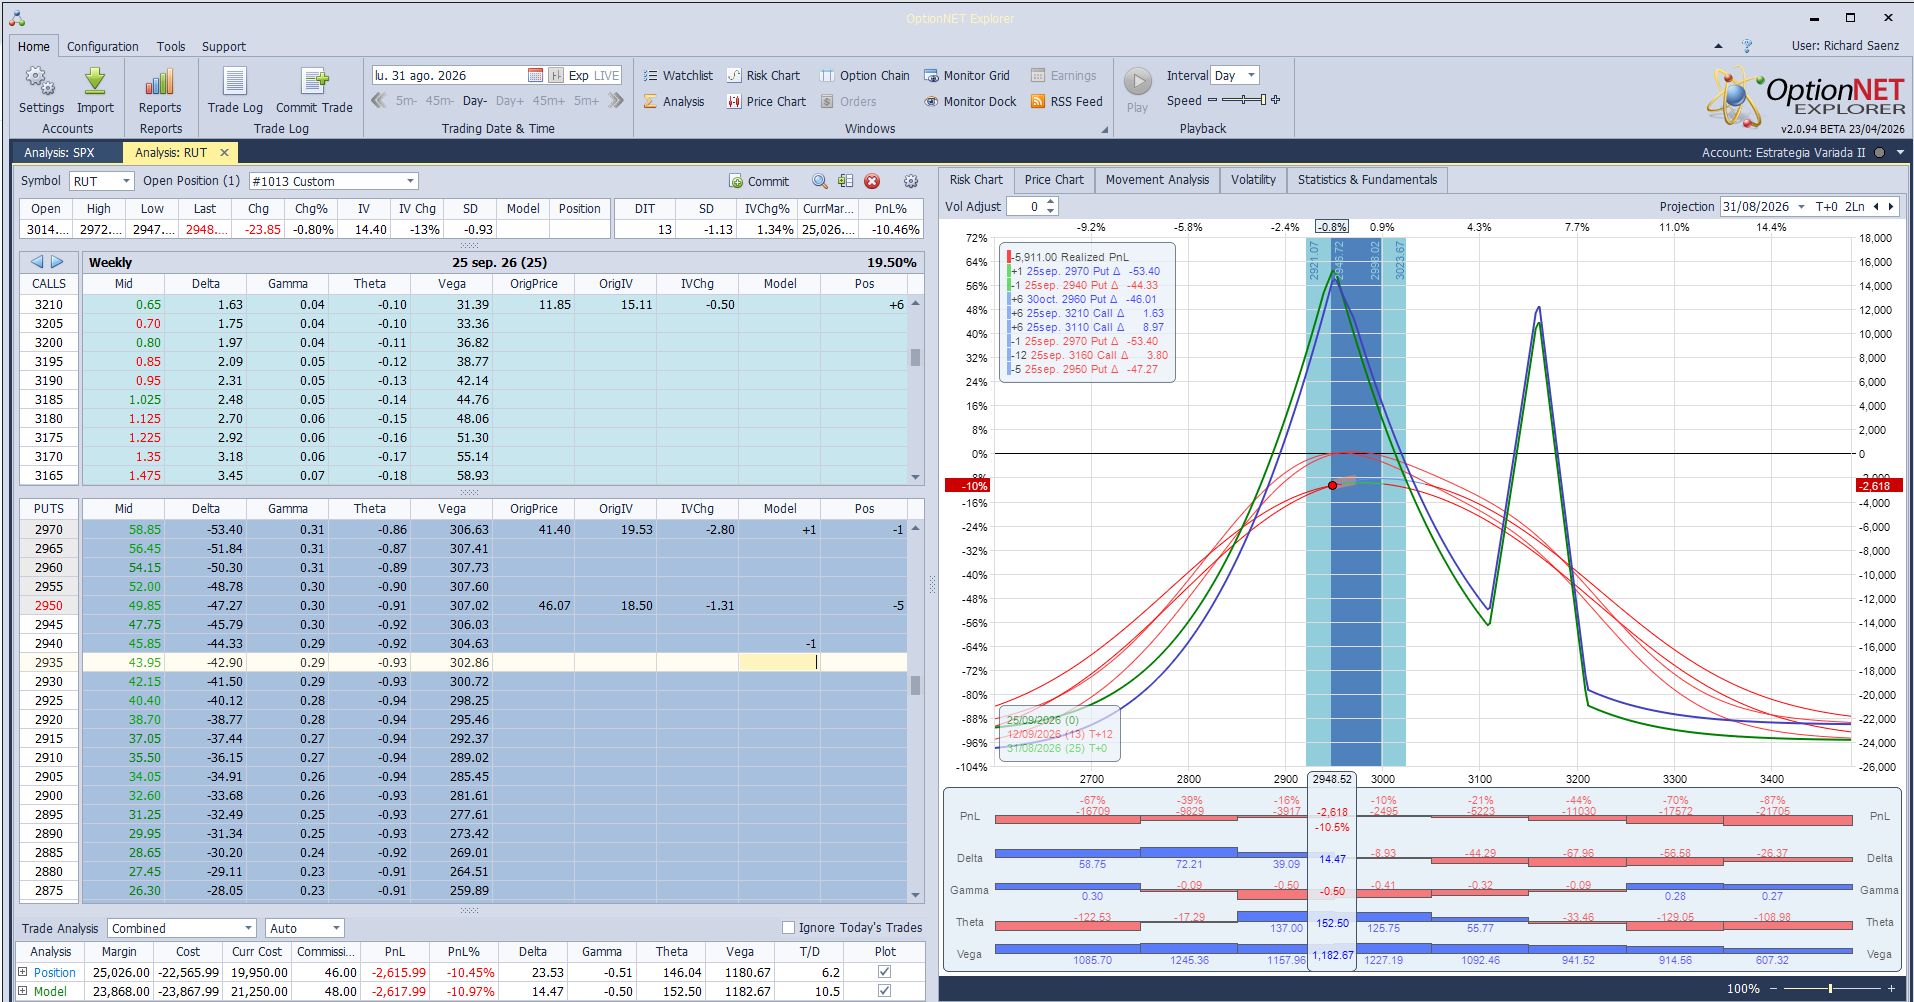This screenshot has width=1914, height=1002.
Task: Open the Configuration ribbon tab
Action: pyautogui.click(x=103, y=46)
